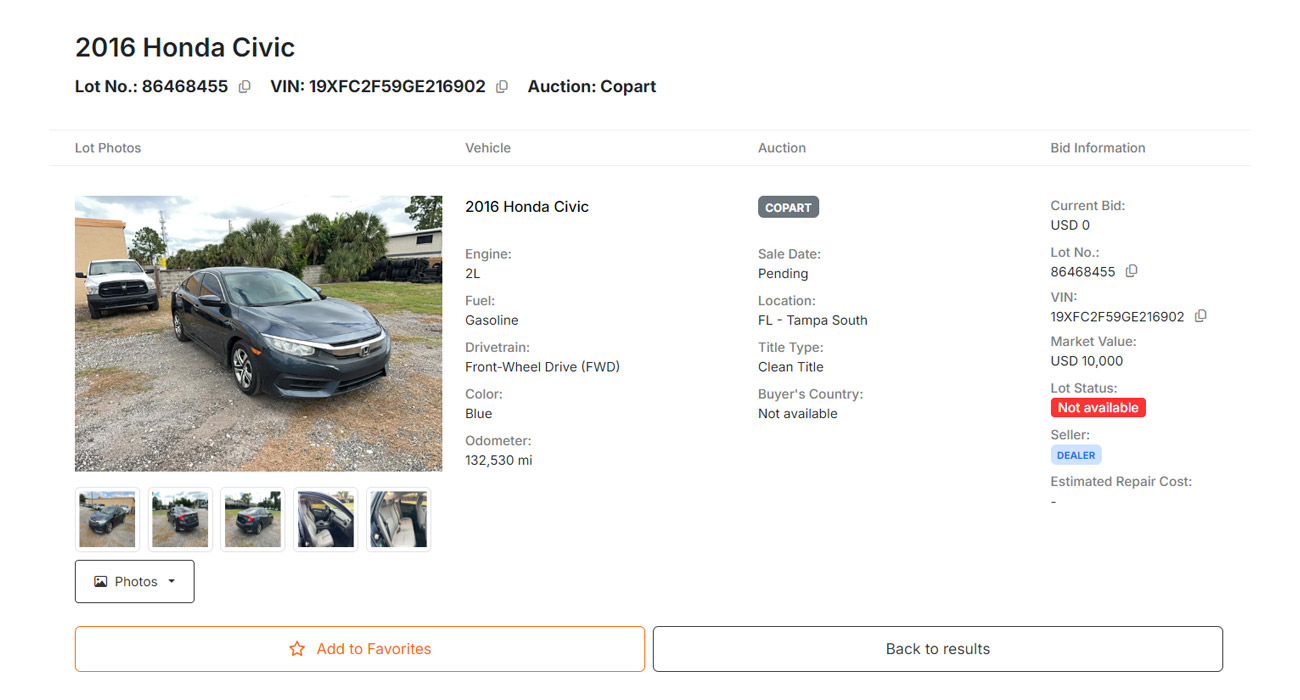Click the image icon on Photos button
This screenshot has width=1300, height=700.
[101, 582]
